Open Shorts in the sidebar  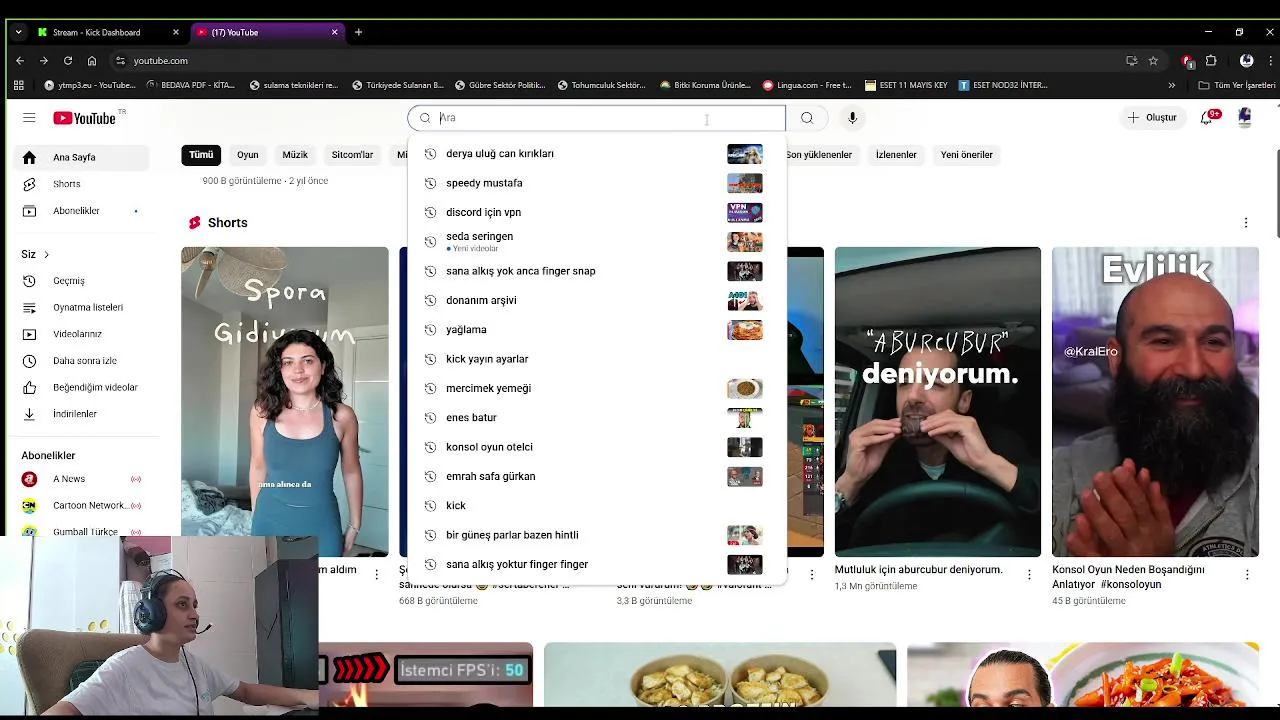point(80,184)
